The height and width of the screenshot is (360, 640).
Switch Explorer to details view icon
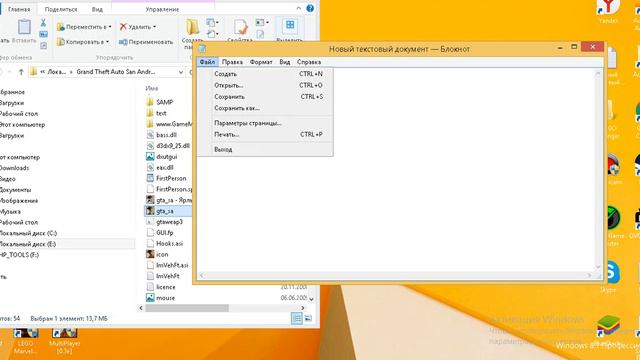coord(297,318)
